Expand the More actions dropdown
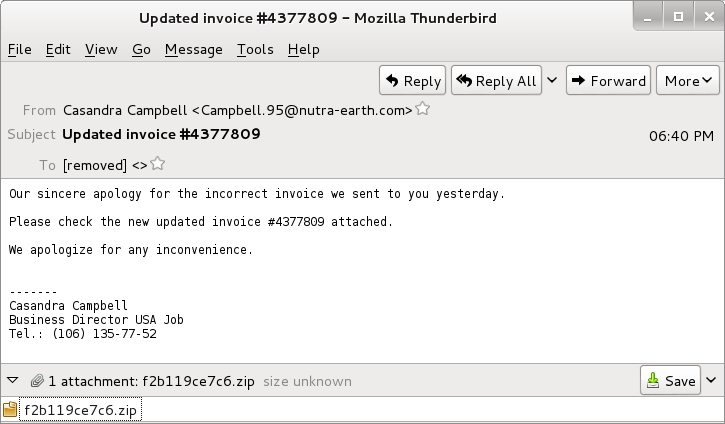This screenshot has height=424, width=725. [688, 80]
